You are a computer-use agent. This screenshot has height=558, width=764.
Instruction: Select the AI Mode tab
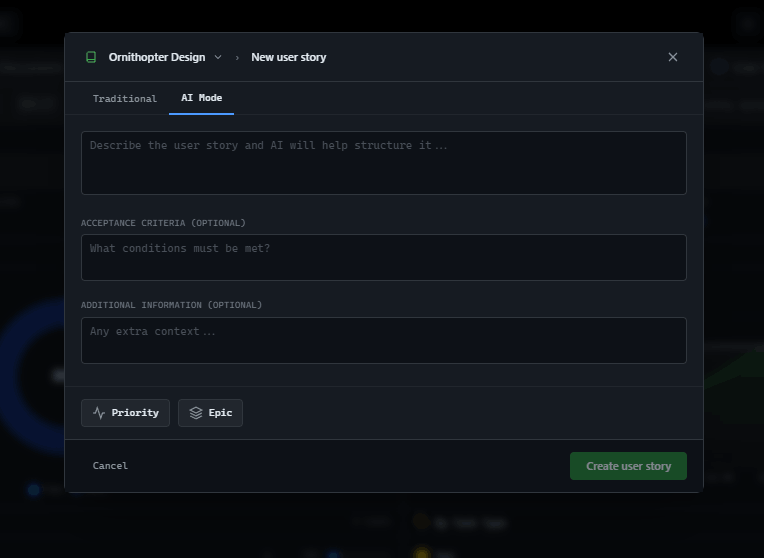point(201,98)
